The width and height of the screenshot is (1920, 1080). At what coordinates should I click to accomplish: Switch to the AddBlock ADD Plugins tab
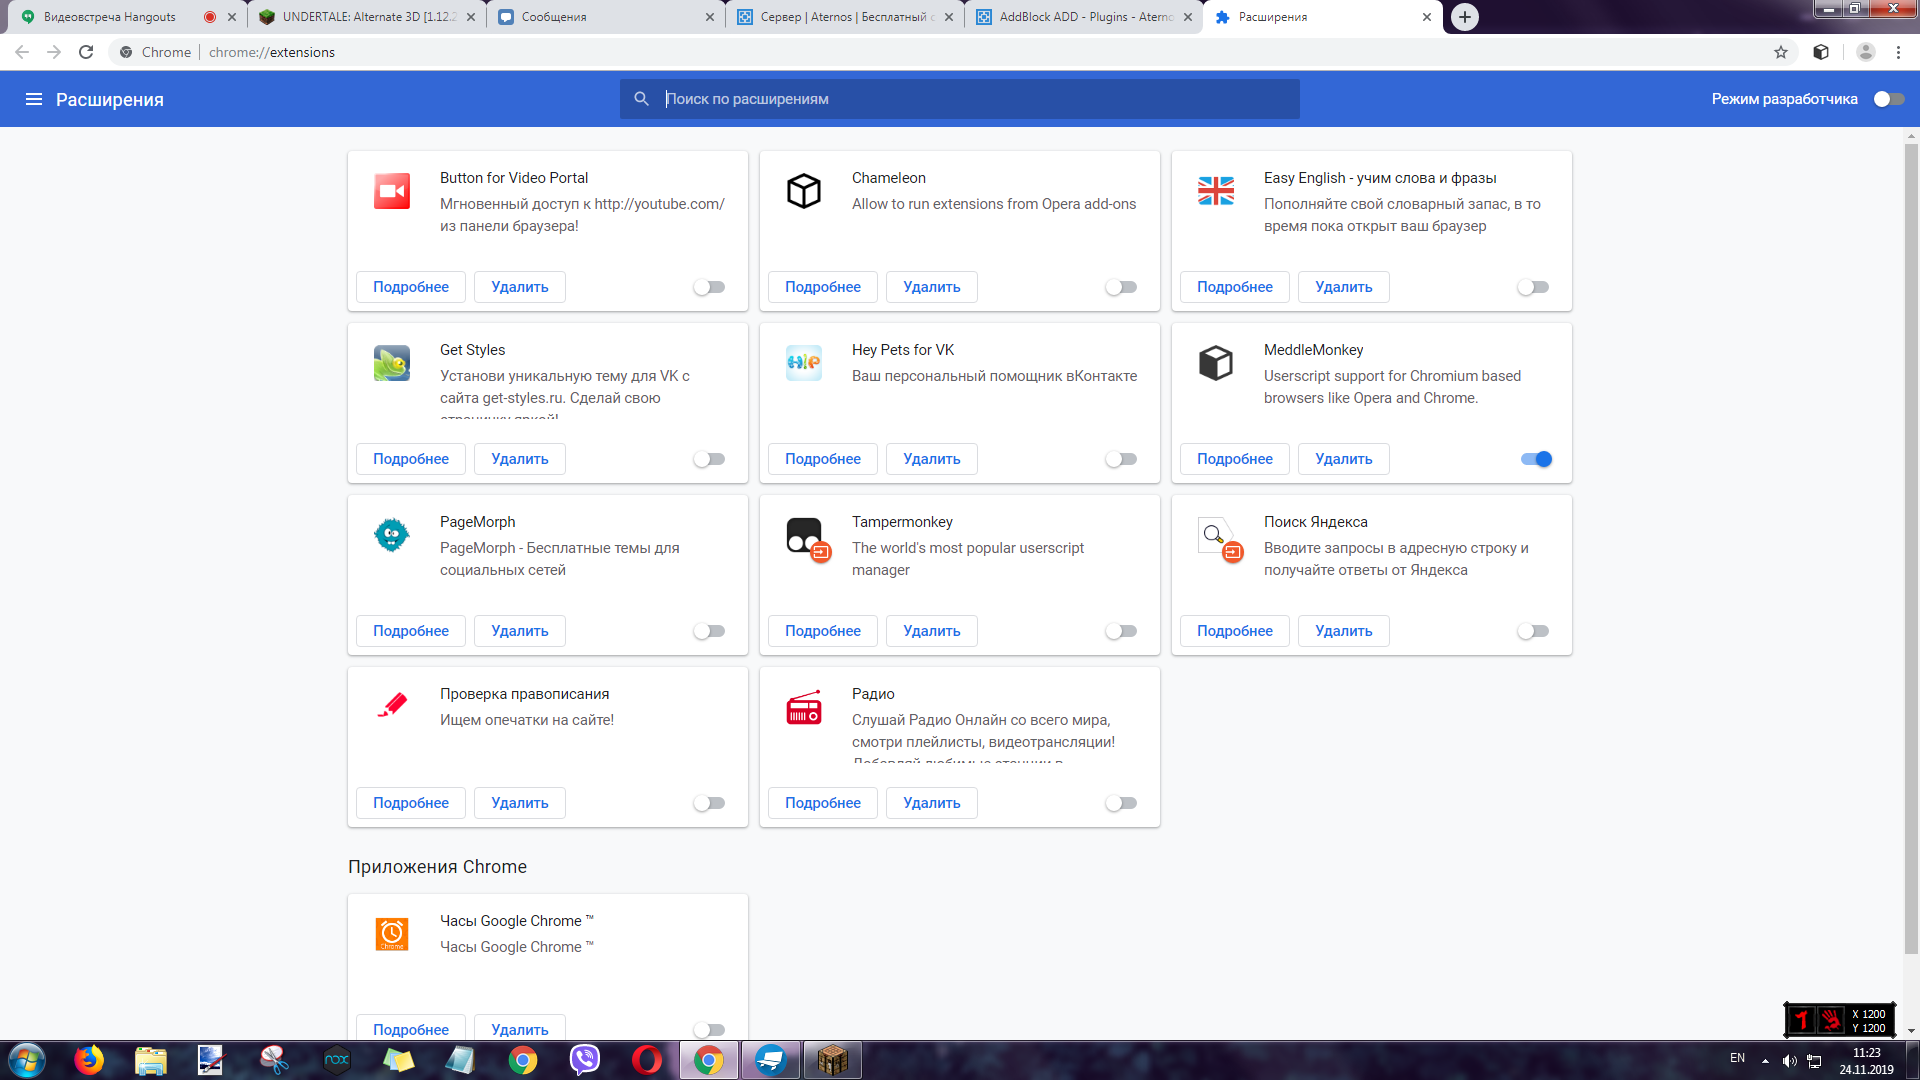1084,17
